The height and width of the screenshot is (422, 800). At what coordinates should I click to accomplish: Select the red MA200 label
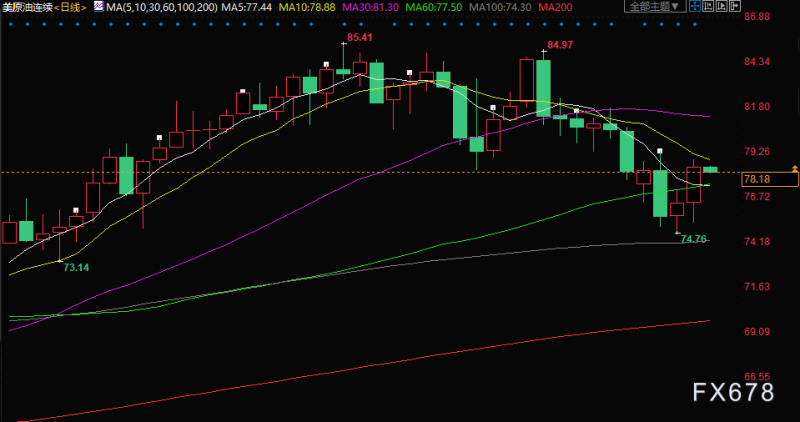pyautogui.click(x=555, y=7)
